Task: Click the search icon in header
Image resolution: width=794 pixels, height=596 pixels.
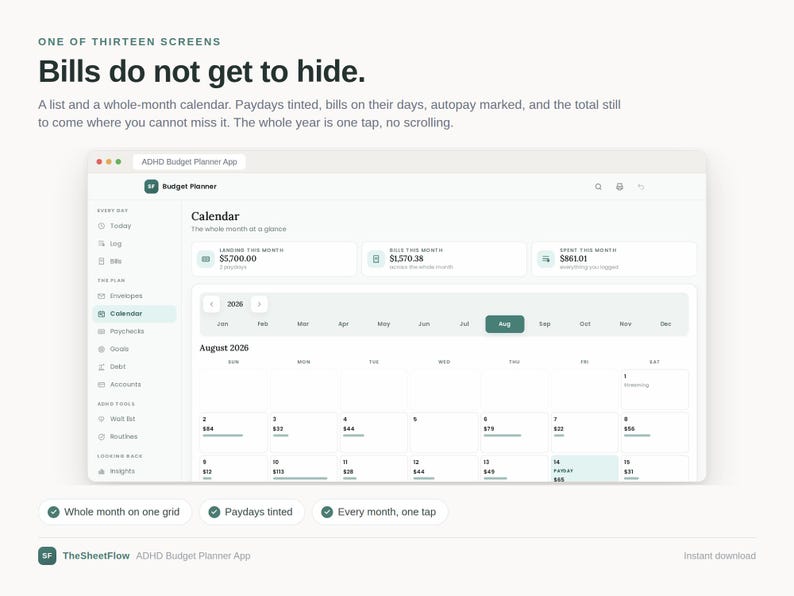Action: (598, 186)
